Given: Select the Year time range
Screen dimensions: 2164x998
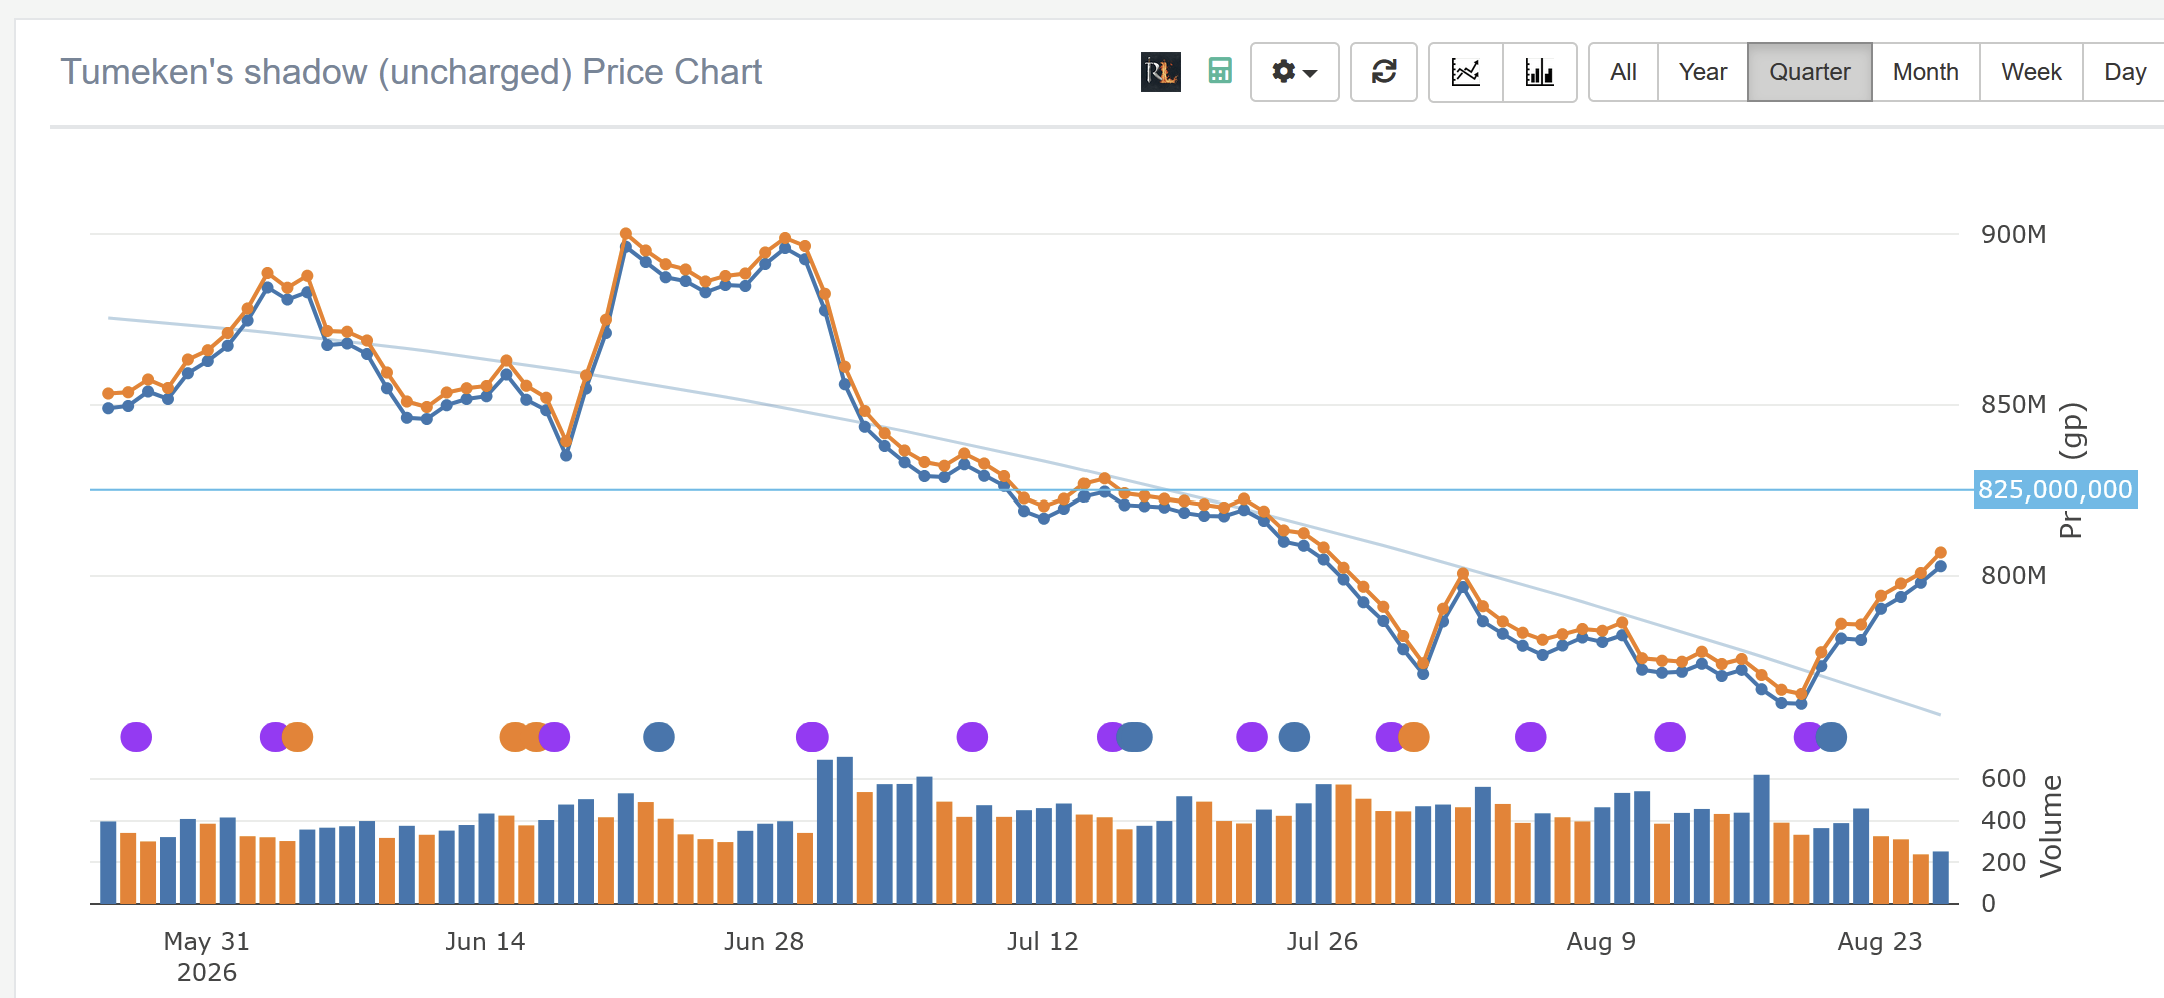Looking at the screenshot, I should pyautogui.click(x=1703, y=72).
